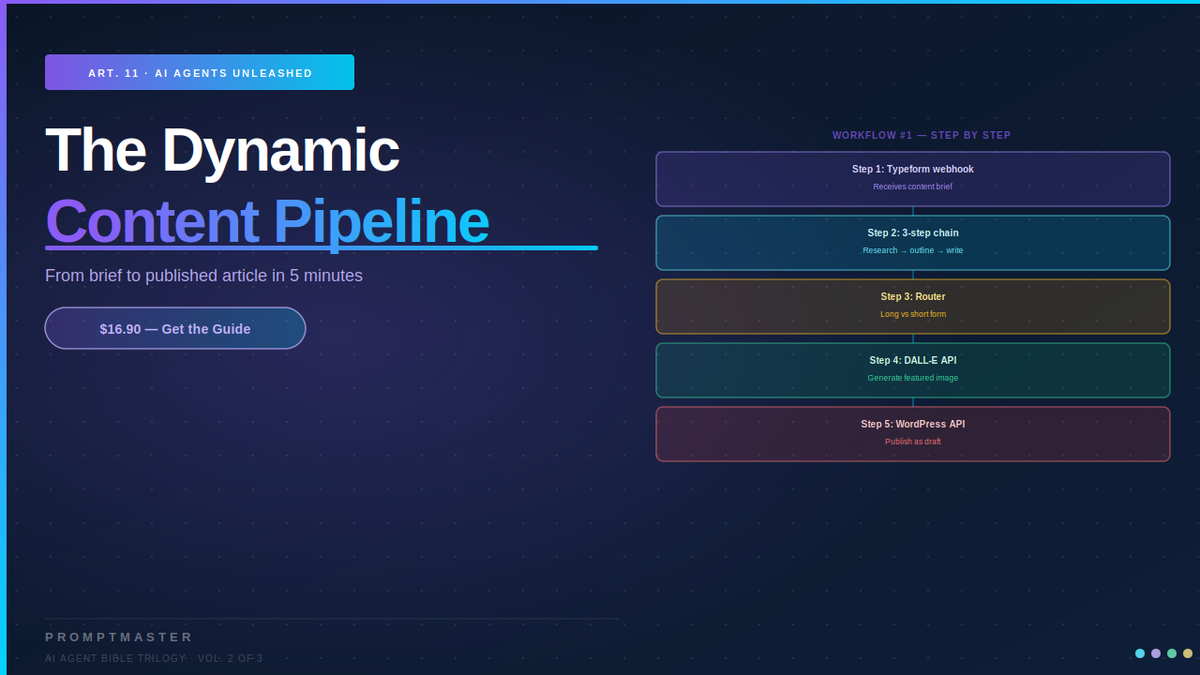Select the Step 2: 3-step chain card
The height and width of the screenshot is (675, 1200).
click(x=913, y=242)
